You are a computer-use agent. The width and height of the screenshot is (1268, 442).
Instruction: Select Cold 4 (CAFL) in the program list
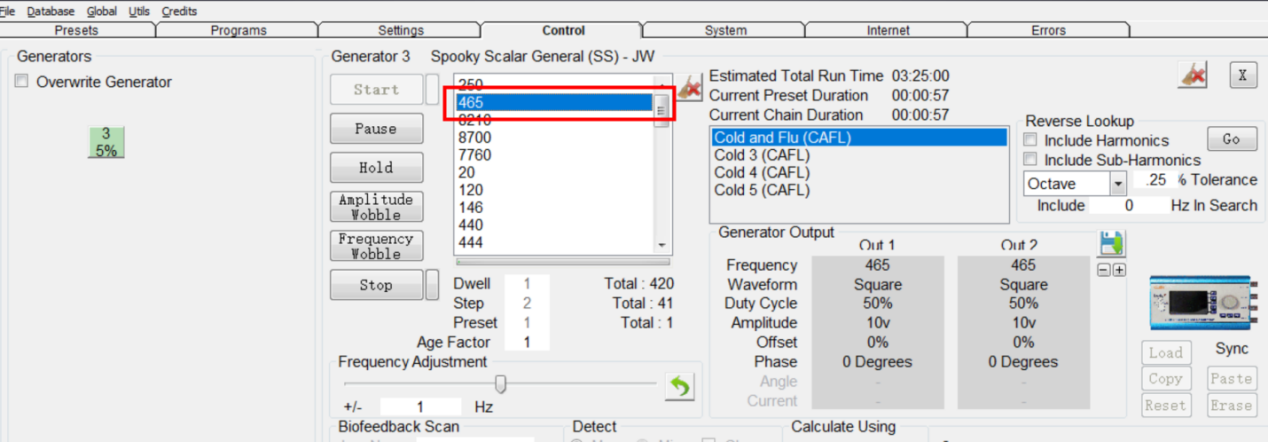click(761, 172)
